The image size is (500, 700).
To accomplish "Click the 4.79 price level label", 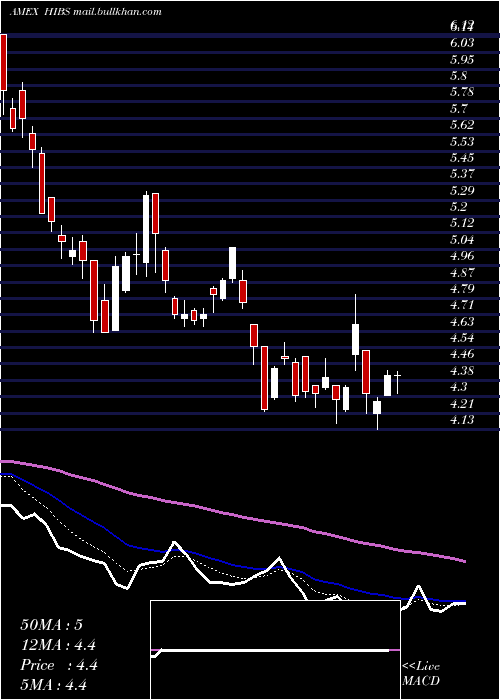I will click(462, 288).
